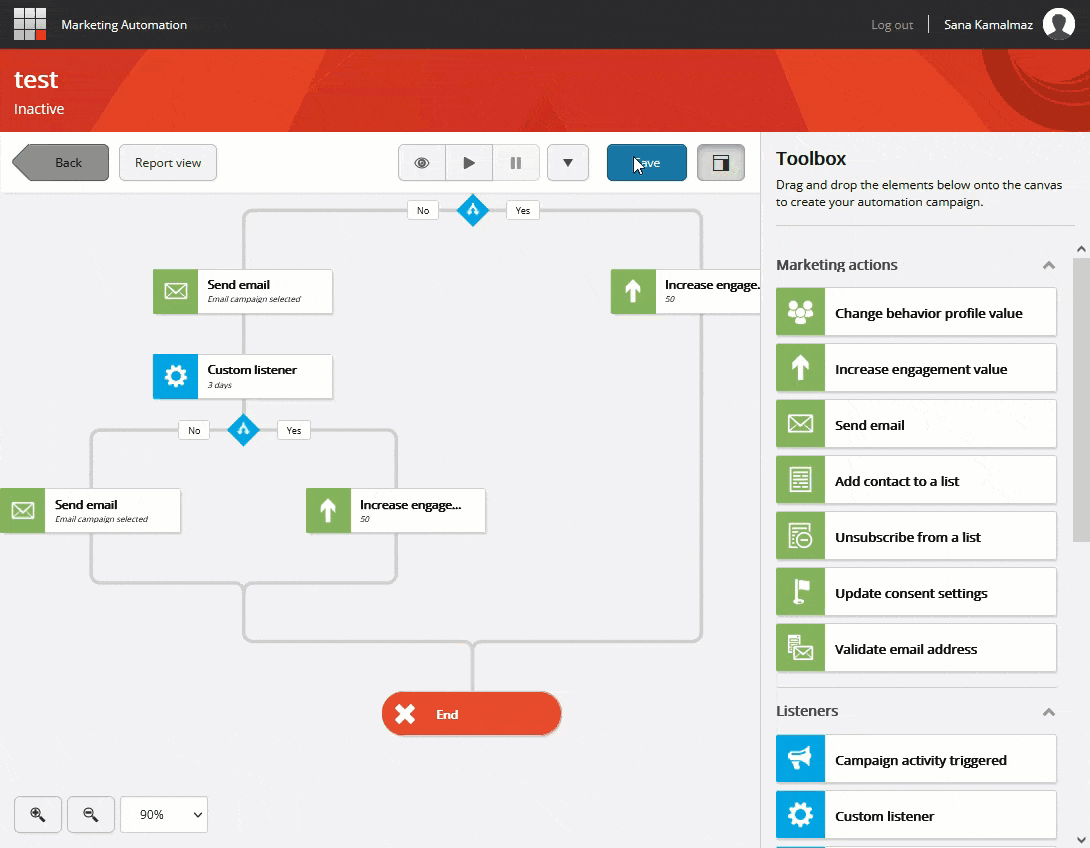Open the 90% zoom level dropdown

point(164,815)
